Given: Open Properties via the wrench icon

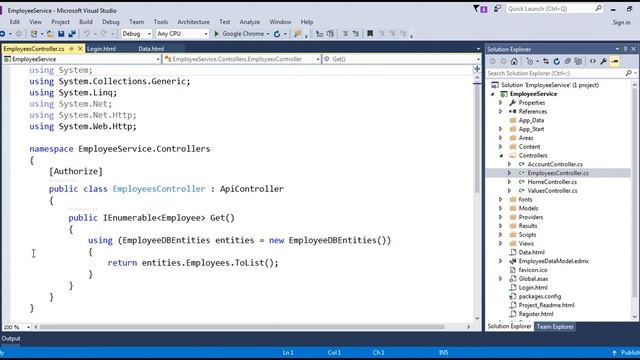Looking at the screenshot, I should point(603,61).
